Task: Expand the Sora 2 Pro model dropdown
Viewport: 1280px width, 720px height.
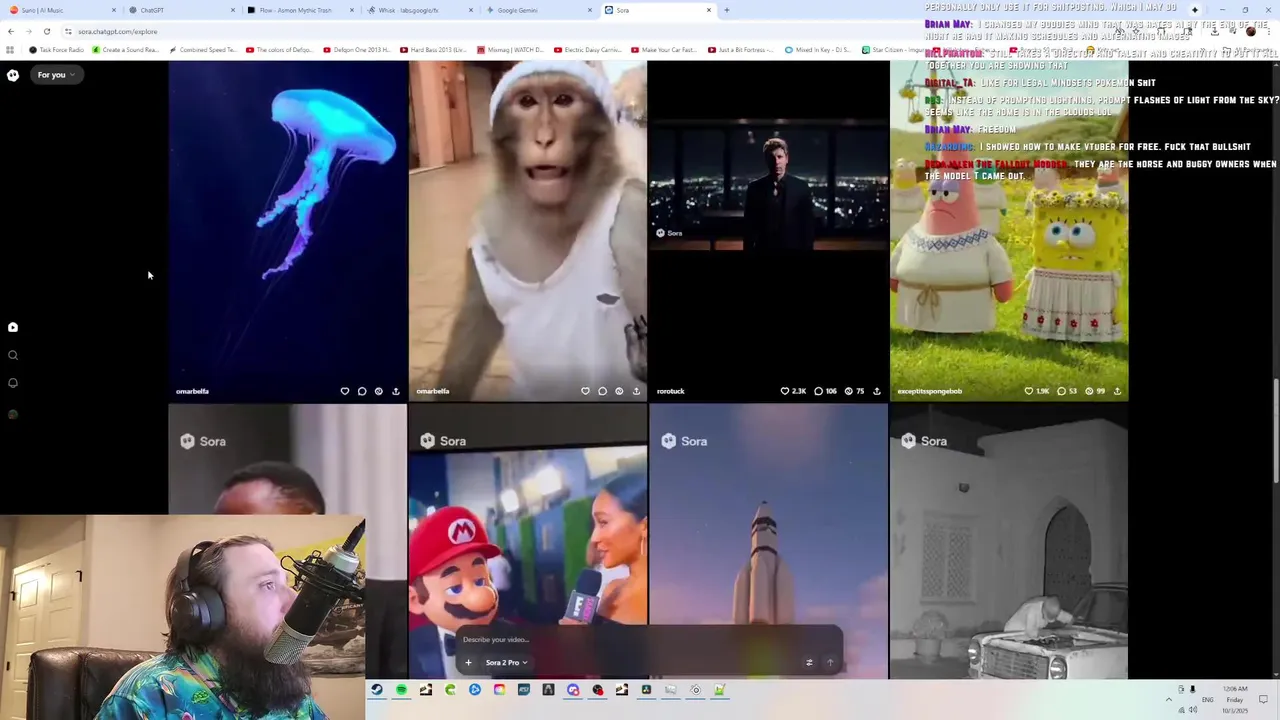Action: pyautogui.click(x=506, y=662)
